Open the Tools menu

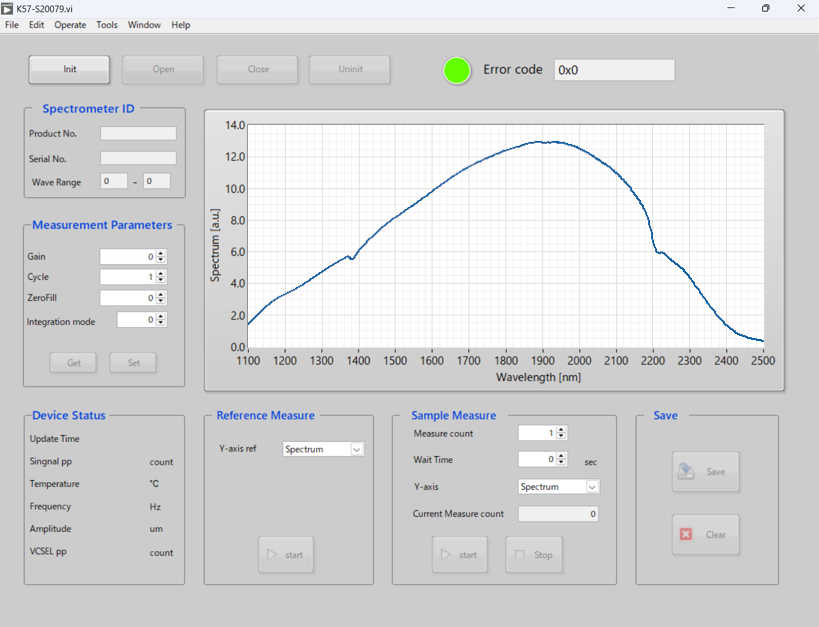click(x=107, y=25)
